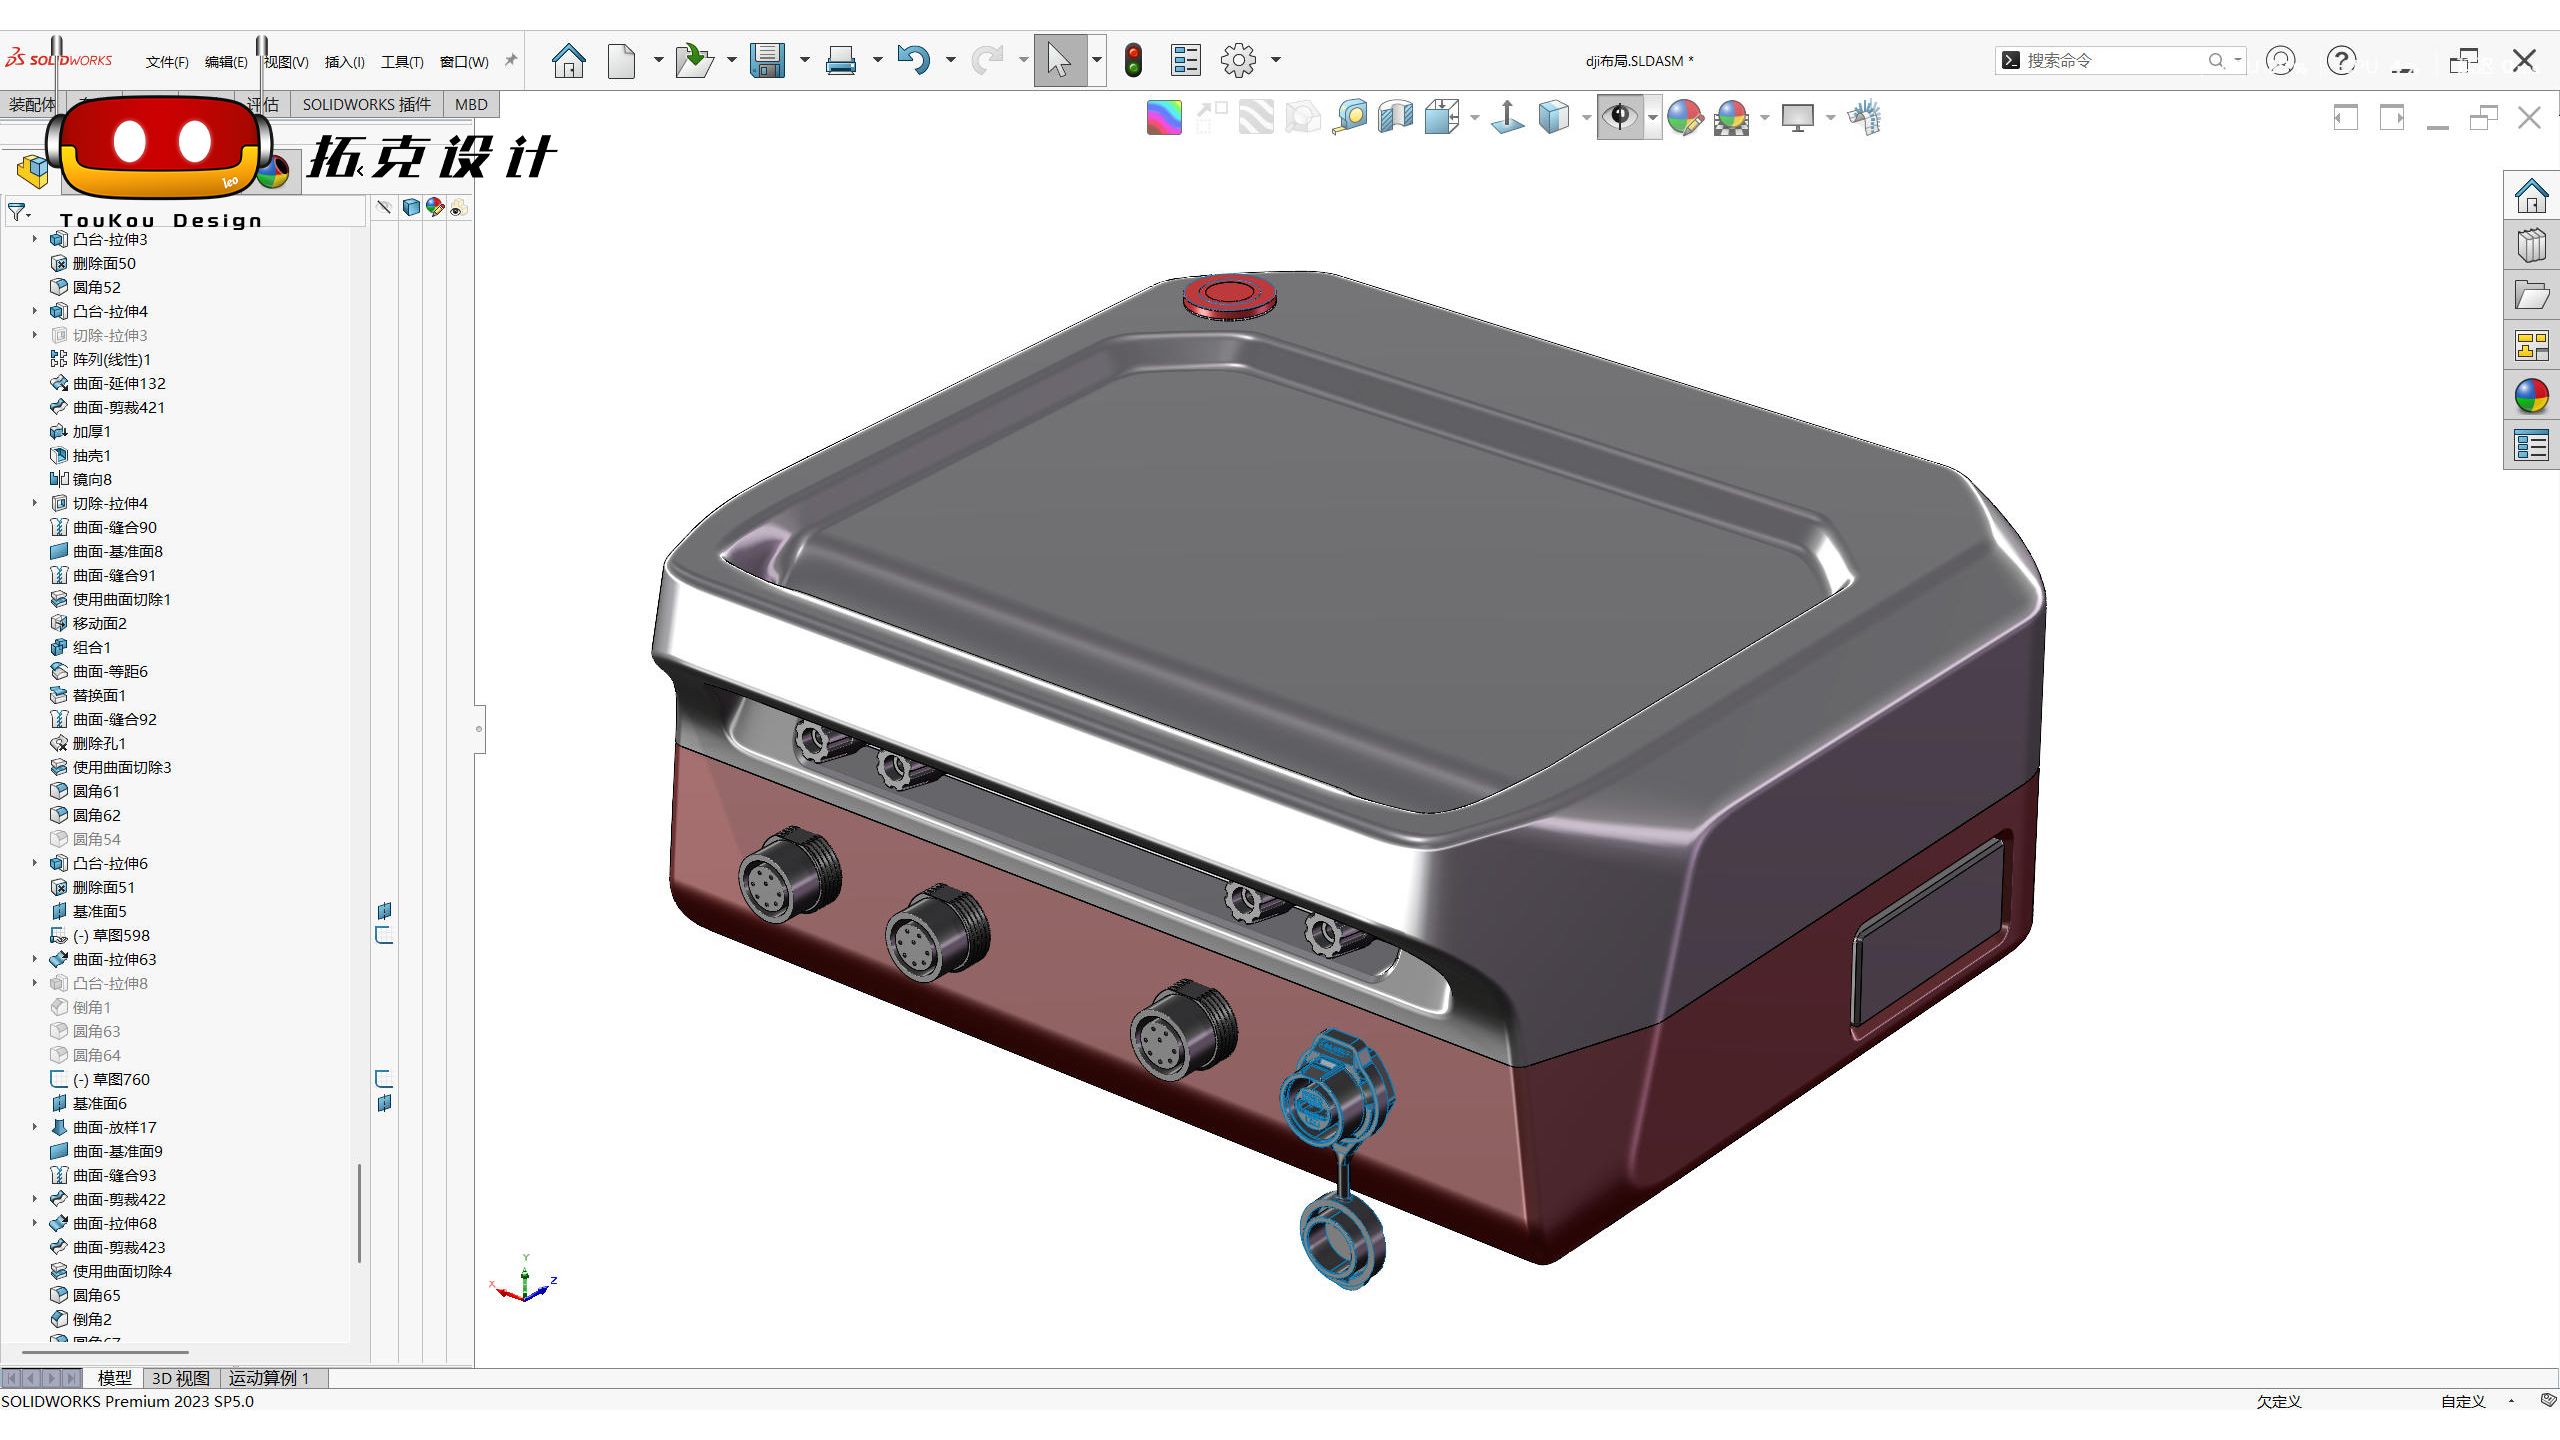Viewport: 2560px width, 1440px height.
Task: Open the Appearances and Scenes task pane
Action: 2532,395
